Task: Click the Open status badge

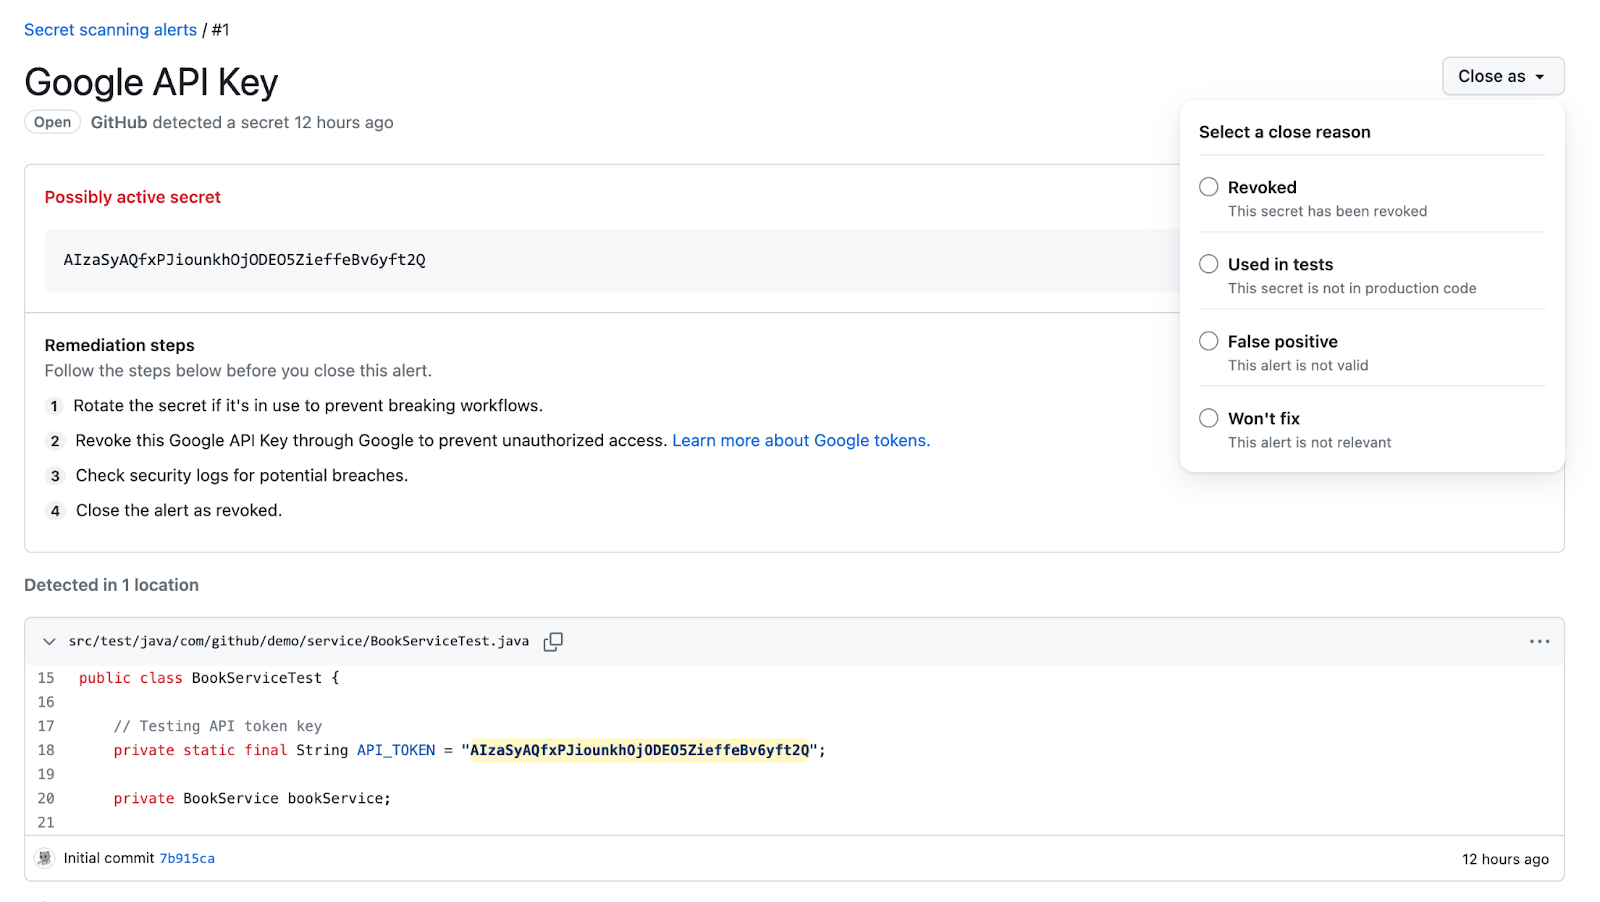Action: click(52, 122)
